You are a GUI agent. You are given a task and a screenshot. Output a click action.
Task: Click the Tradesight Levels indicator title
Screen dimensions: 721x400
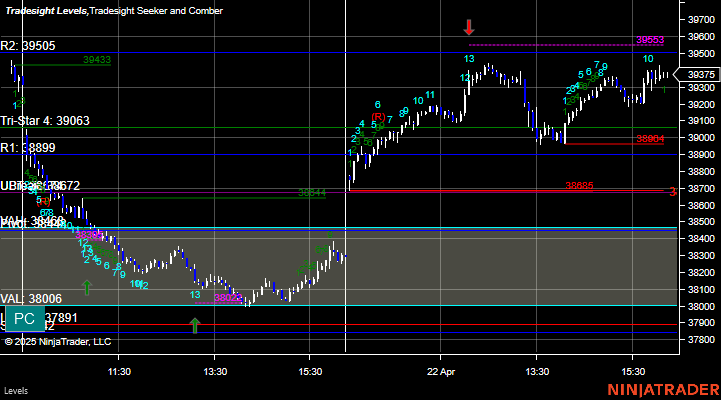46,11
